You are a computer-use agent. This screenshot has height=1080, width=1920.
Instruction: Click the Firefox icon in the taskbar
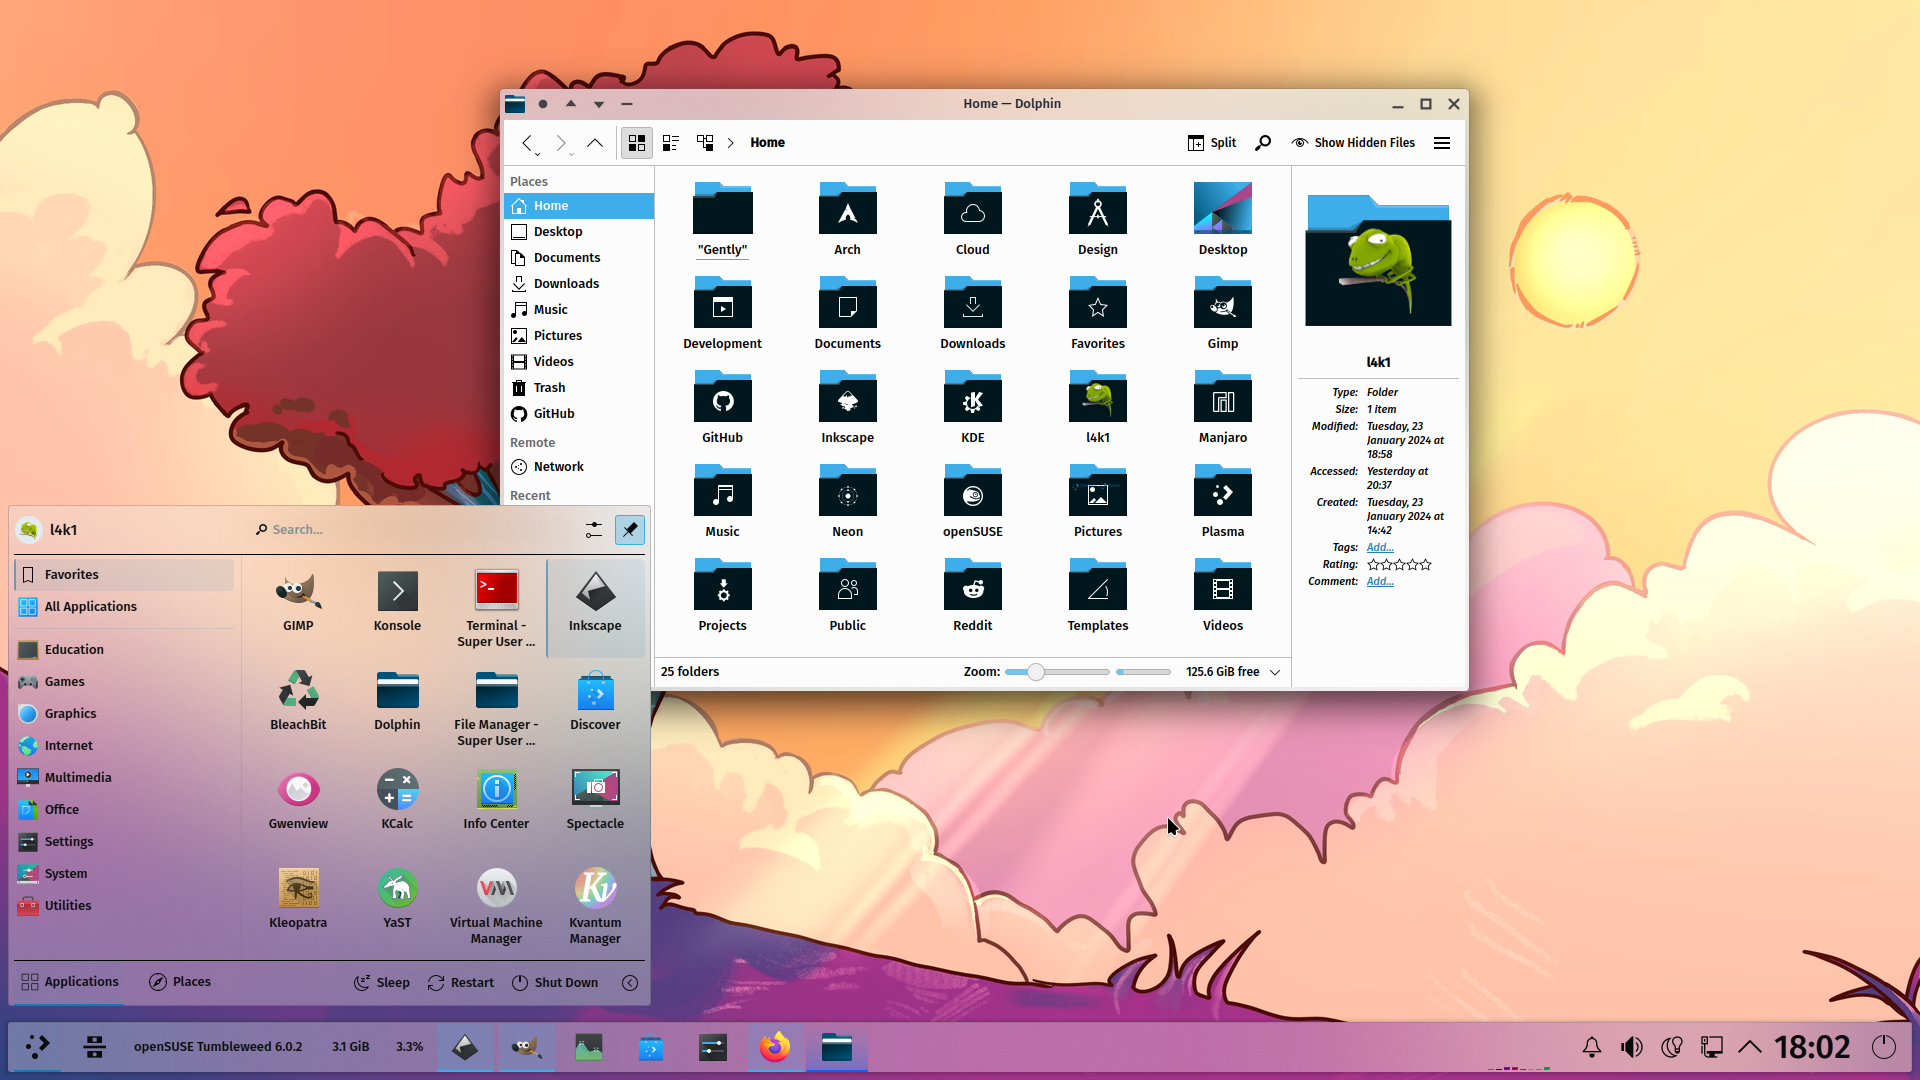click(774, 1047)
